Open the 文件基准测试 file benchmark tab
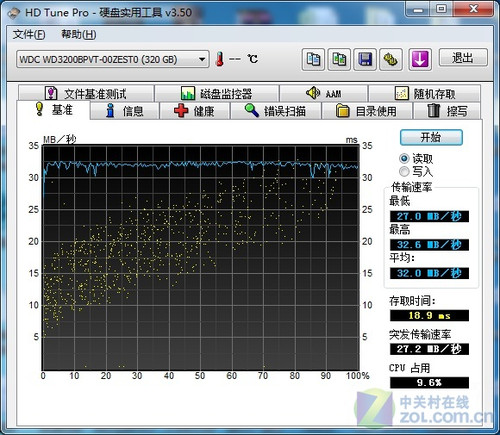This screenshot has height=435, width=500. coord(86,93)
